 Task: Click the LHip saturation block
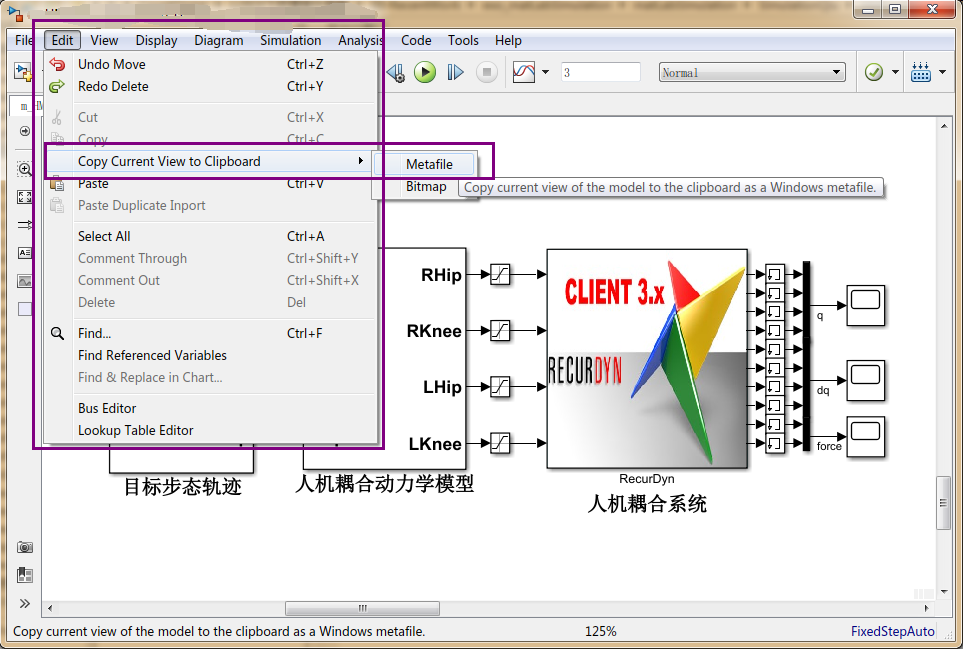(500, 387)
